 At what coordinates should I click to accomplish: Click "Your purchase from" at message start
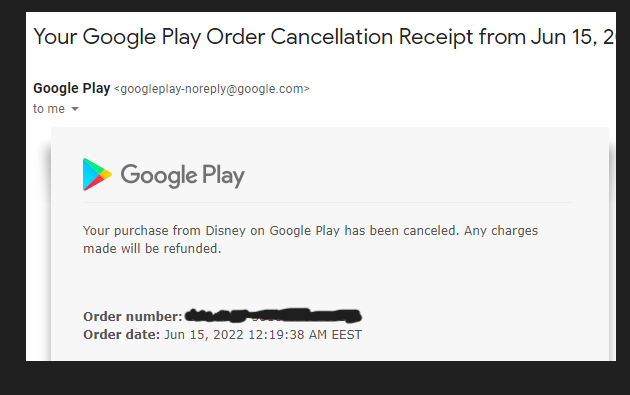pos(142,231)
